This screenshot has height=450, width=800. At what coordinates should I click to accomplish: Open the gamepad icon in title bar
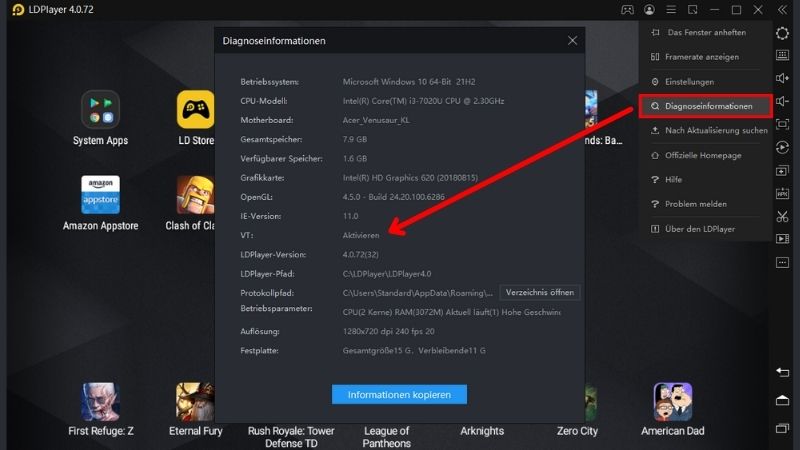click(x=627, y=10)
